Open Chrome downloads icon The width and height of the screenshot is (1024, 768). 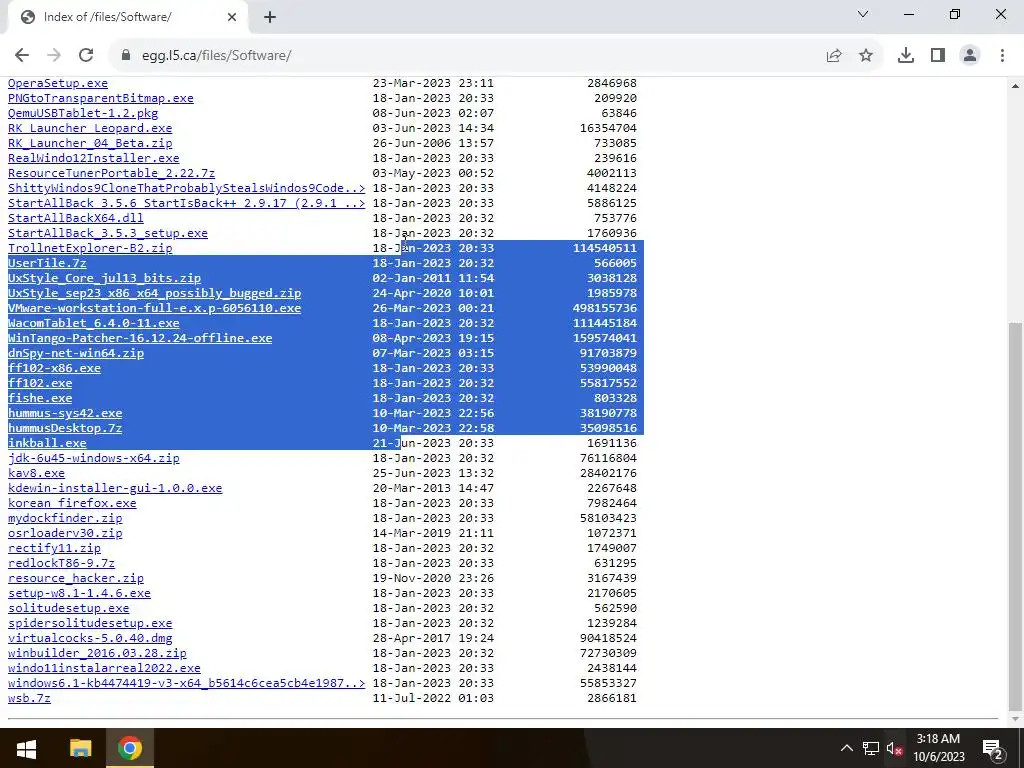pos(906,56)
